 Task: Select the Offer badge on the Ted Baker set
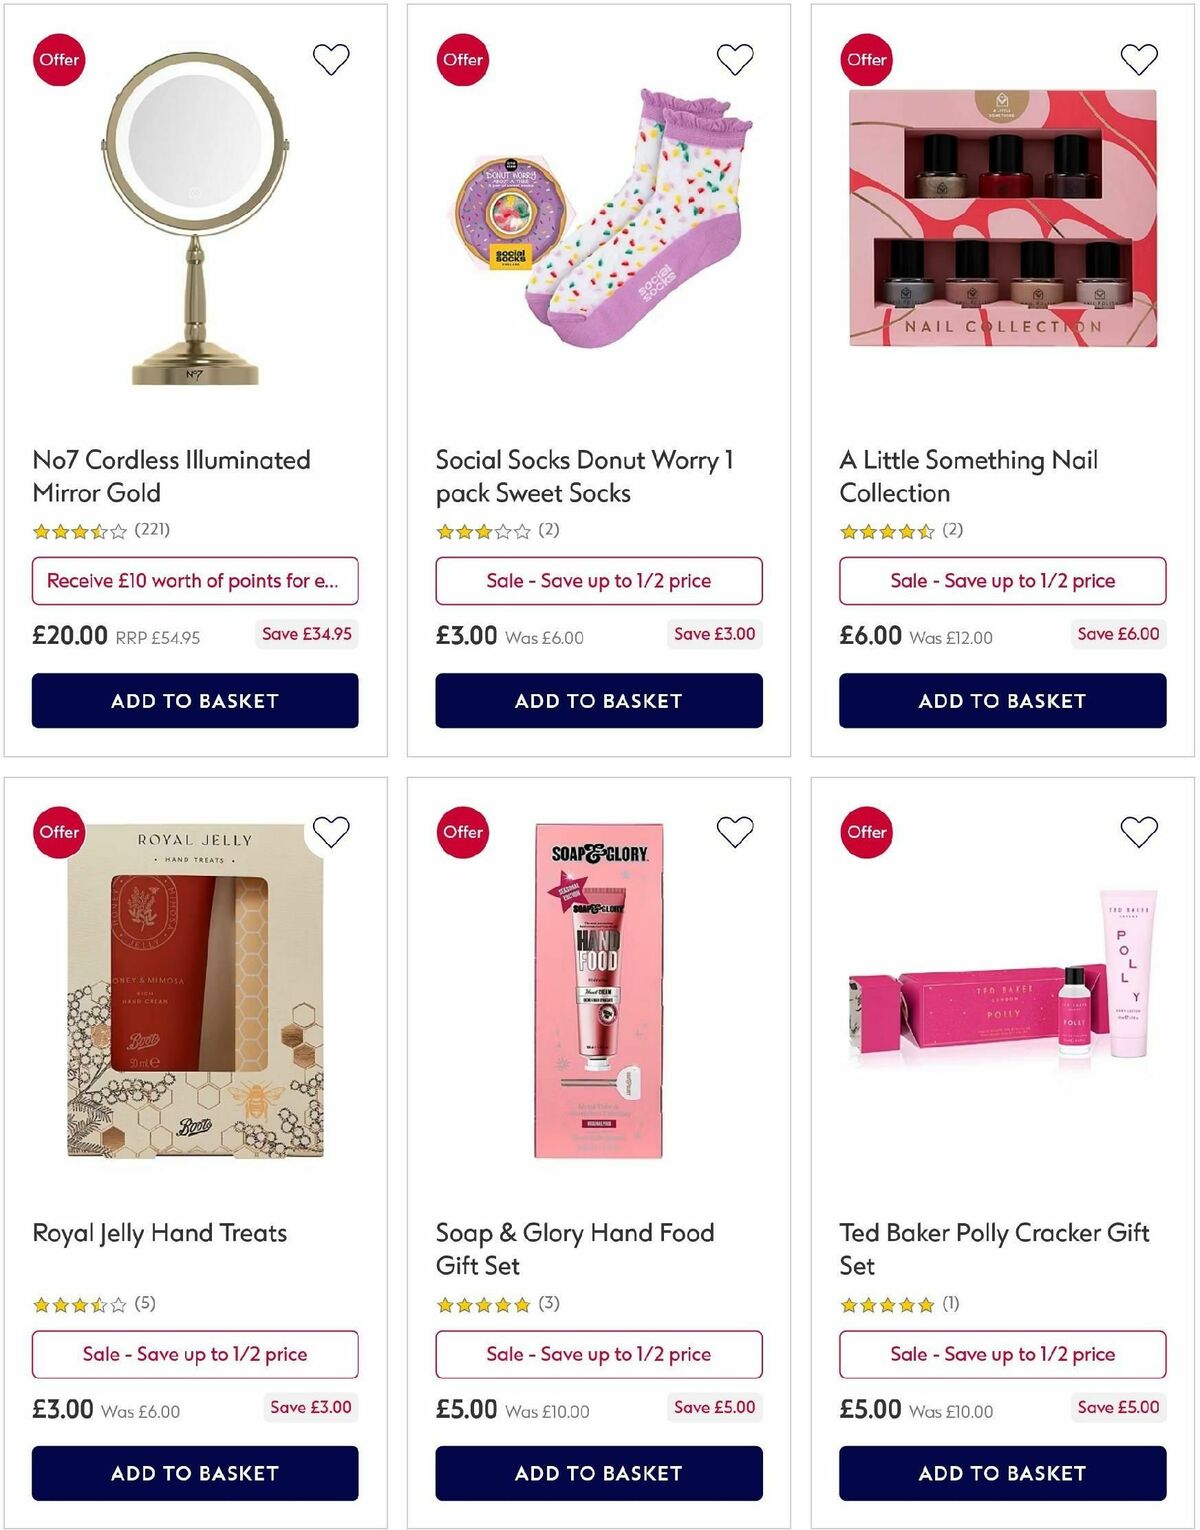[x=866, y=831]
